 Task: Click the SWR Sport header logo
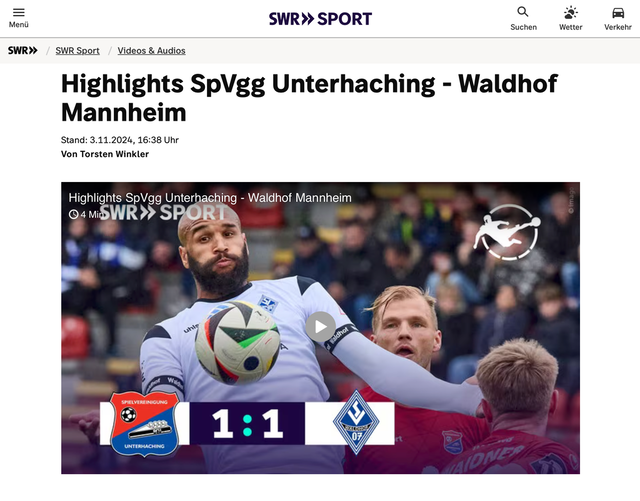point(320,19)
